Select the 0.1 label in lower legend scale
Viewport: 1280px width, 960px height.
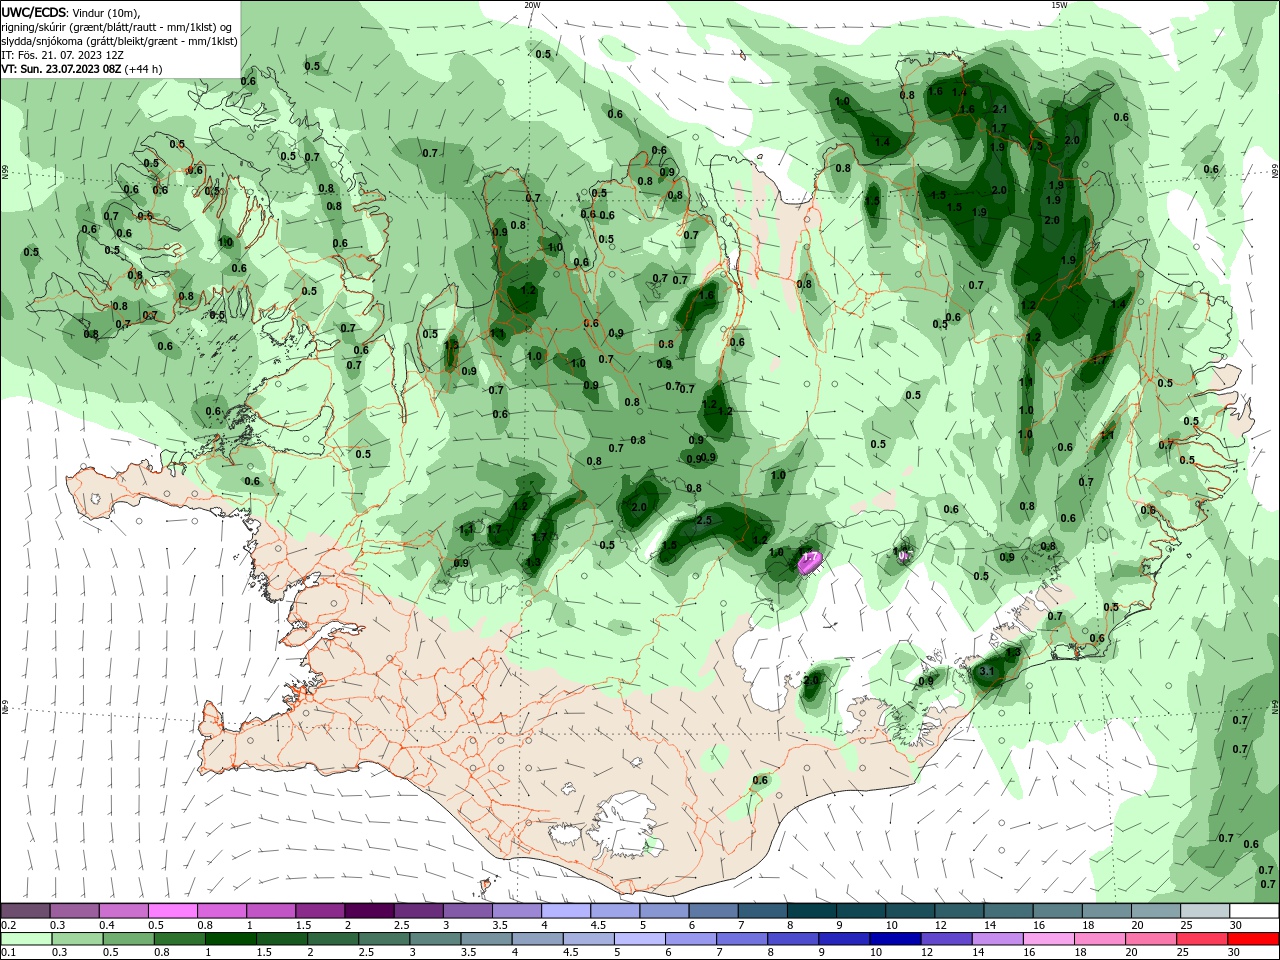point(9,953)
